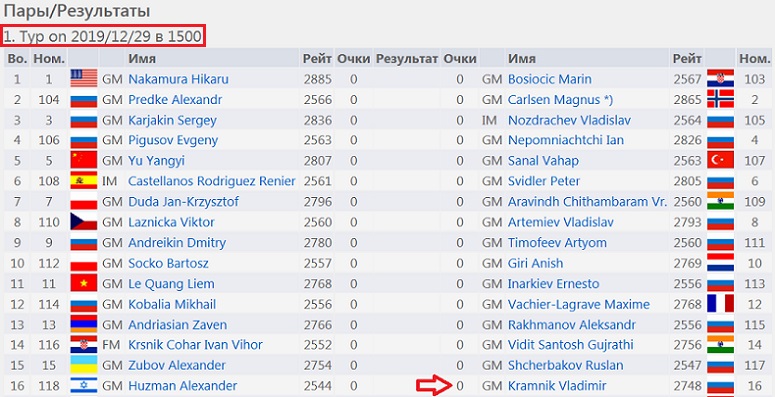Screen dimensions: 775x397
Task: Click Spain flag beside Castellanos Rodriguez Renier
Action: (x=84, y=181)
